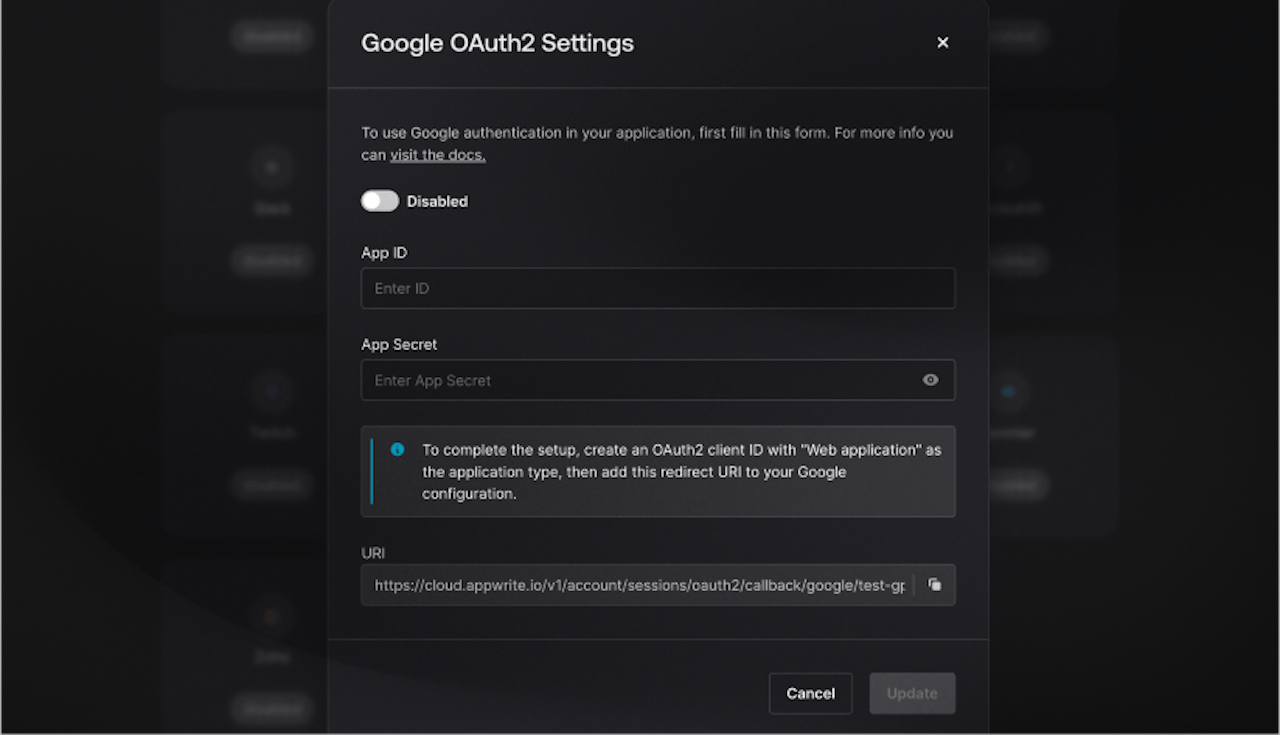Click the 'Google OAuth2 Settings' dialog title

coord(497,43)
